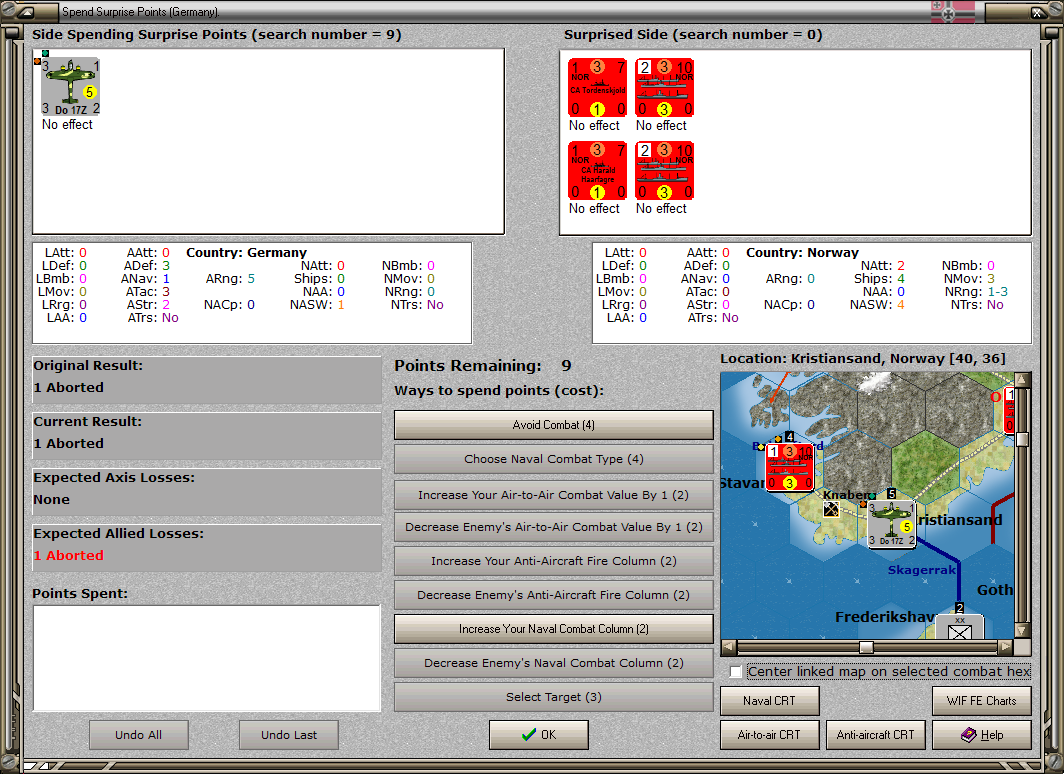Screen dimensions: 1064x774
Task: Click the map scroll right arrow
Action: point(1006,647)
